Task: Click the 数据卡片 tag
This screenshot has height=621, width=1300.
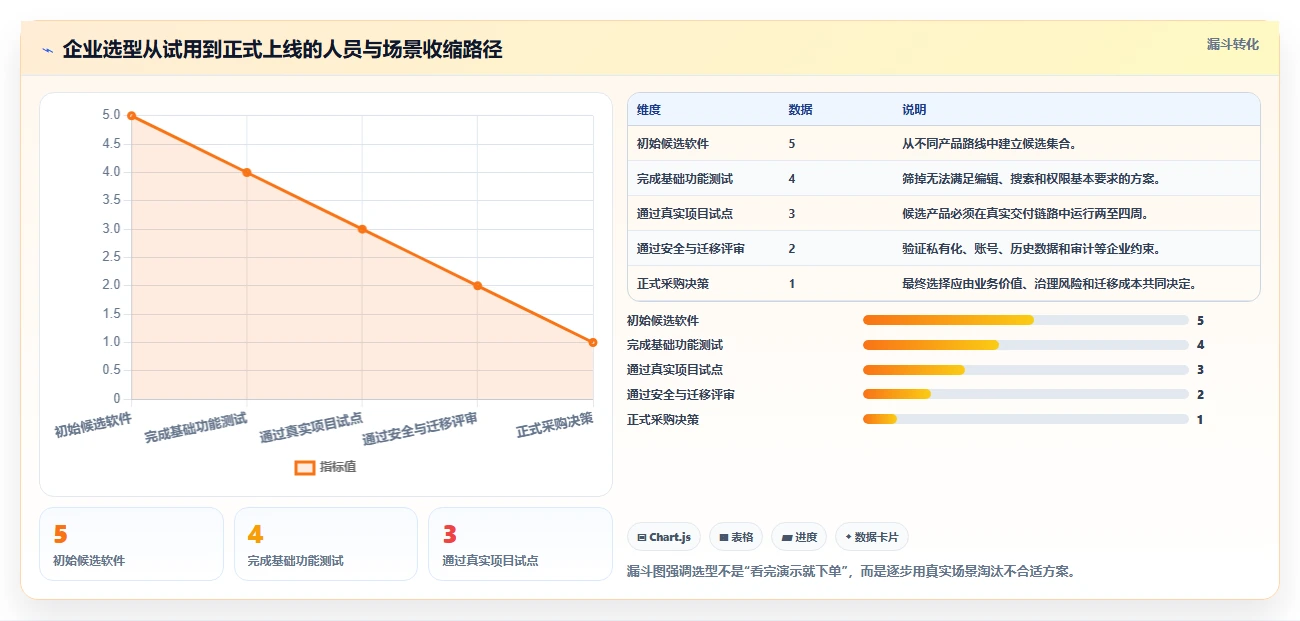Action: pyautogui.click(x=872, y=537)
